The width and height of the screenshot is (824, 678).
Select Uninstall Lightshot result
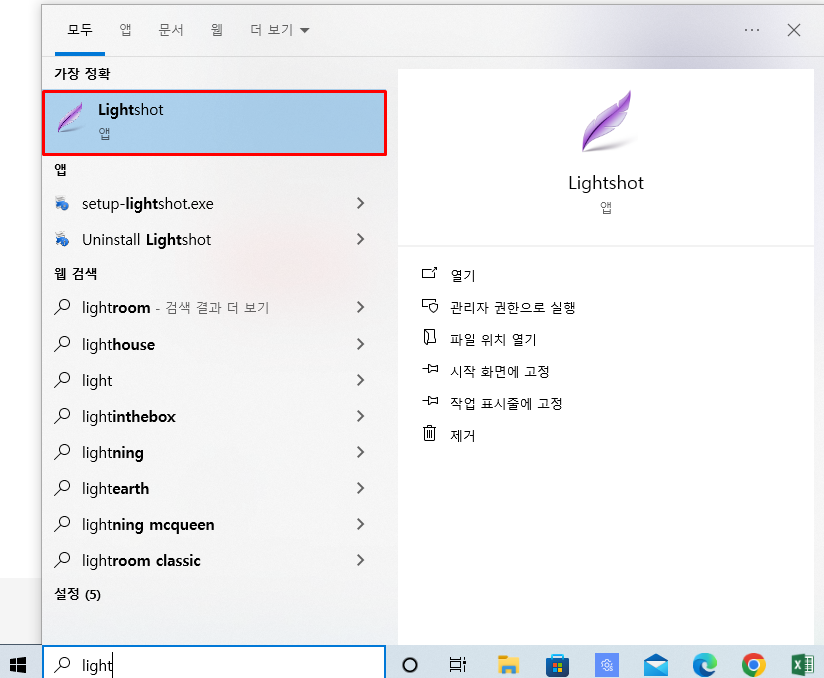pyautogui.click(x=214, y=240)
